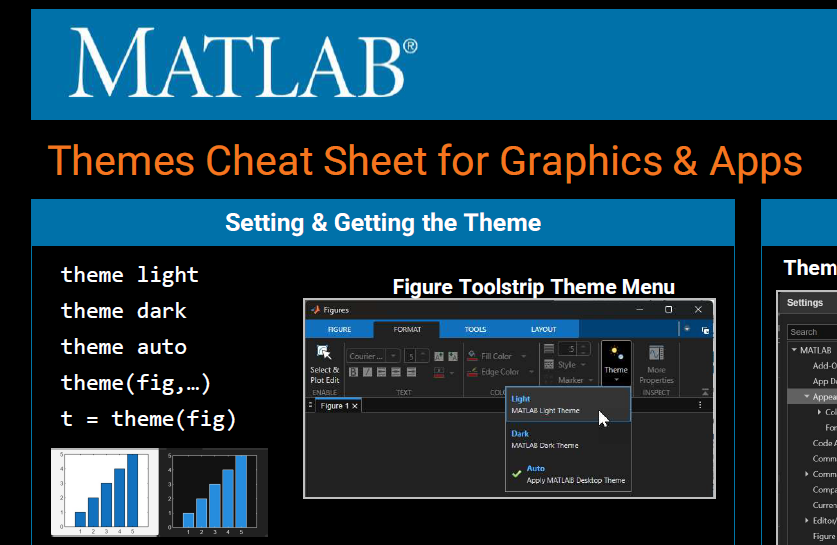837x545 pixels.
Task: Click the Search field in Settings
Action: 812,331
